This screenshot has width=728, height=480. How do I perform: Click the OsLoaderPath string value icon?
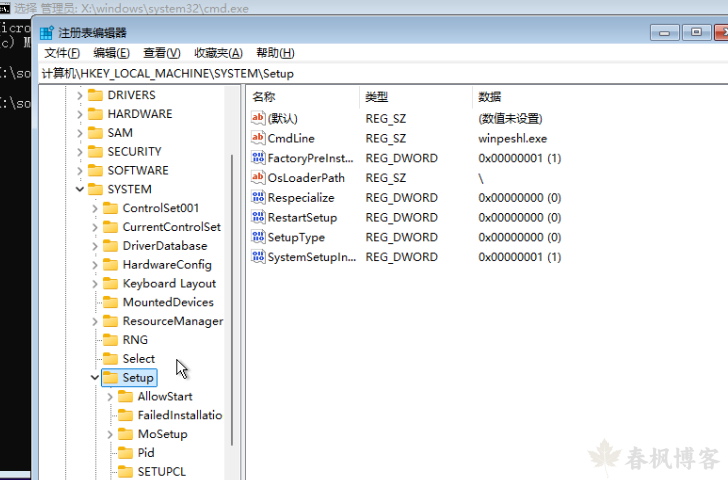tap(258, 177)
